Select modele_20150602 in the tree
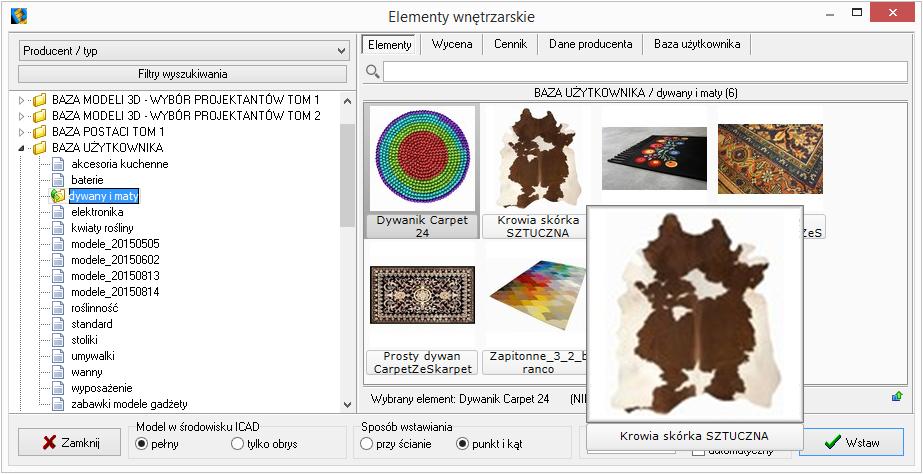Screen dimensions: 923x474 pyautogui.click(x=115, y=260)
